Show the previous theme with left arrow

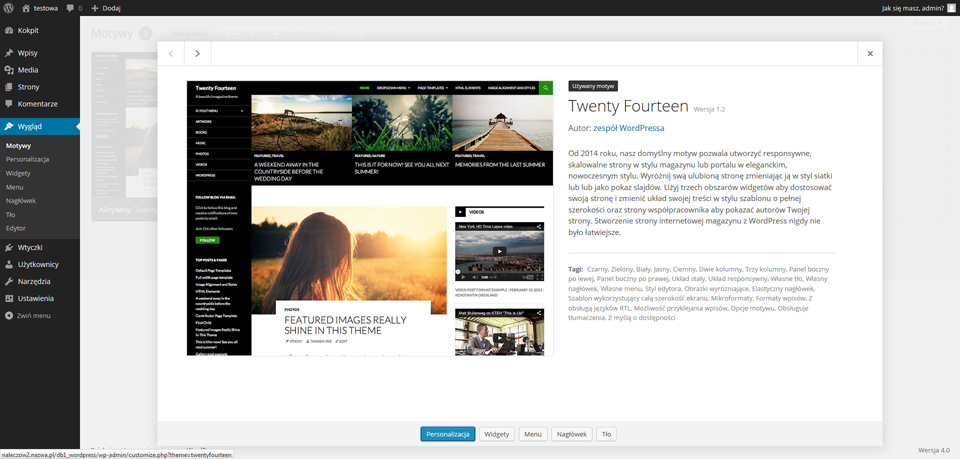tap(171, 53)
